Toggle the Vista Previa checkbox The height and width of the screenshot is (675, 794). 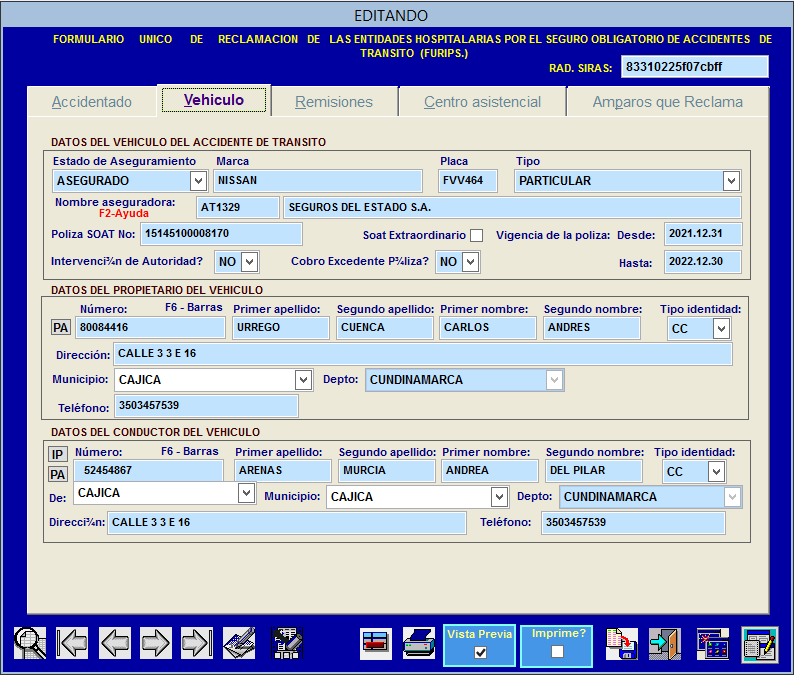click(481, 652)
